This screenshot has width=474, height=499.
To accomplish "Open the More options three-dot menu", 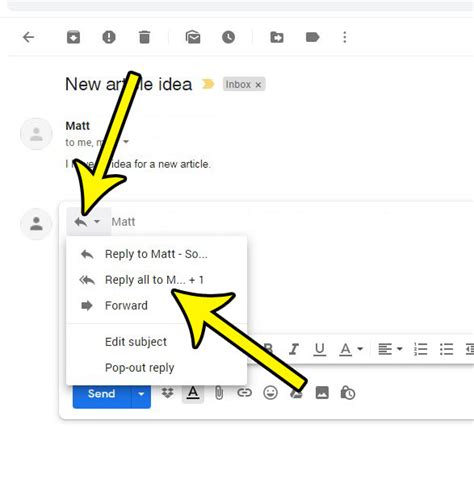I will [x=345, y=37].
